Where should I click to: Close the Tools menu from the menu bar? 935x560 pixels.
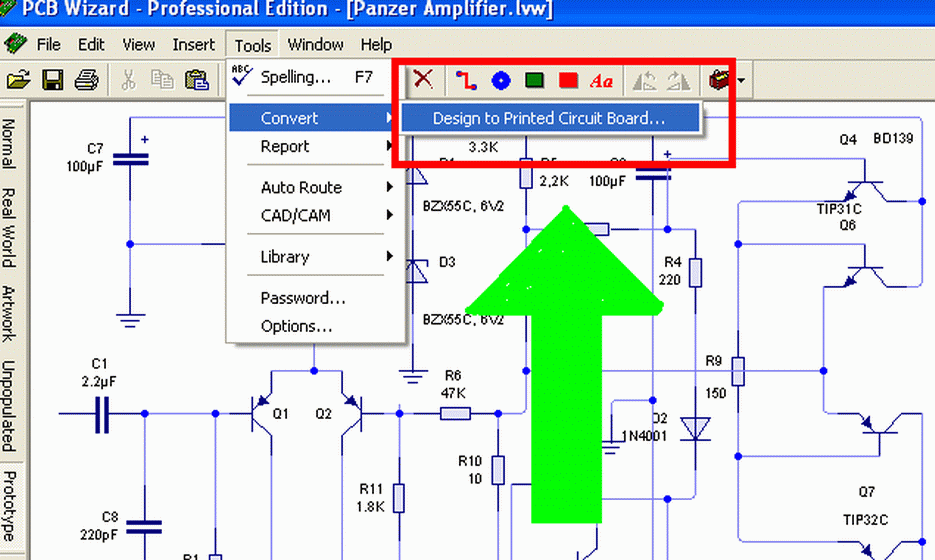point(252,45)
